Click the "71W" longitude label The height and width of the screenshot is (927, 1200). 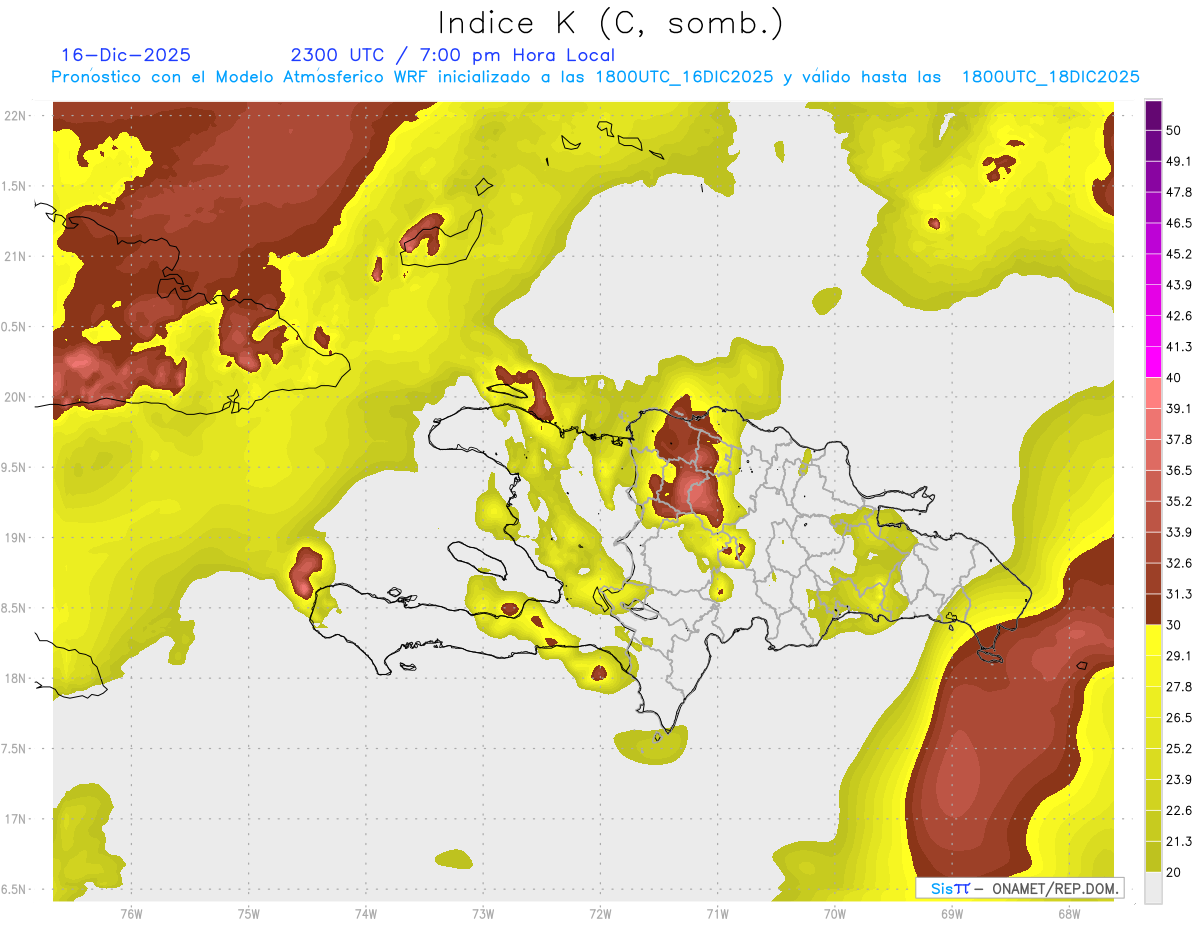coord(717,914)
